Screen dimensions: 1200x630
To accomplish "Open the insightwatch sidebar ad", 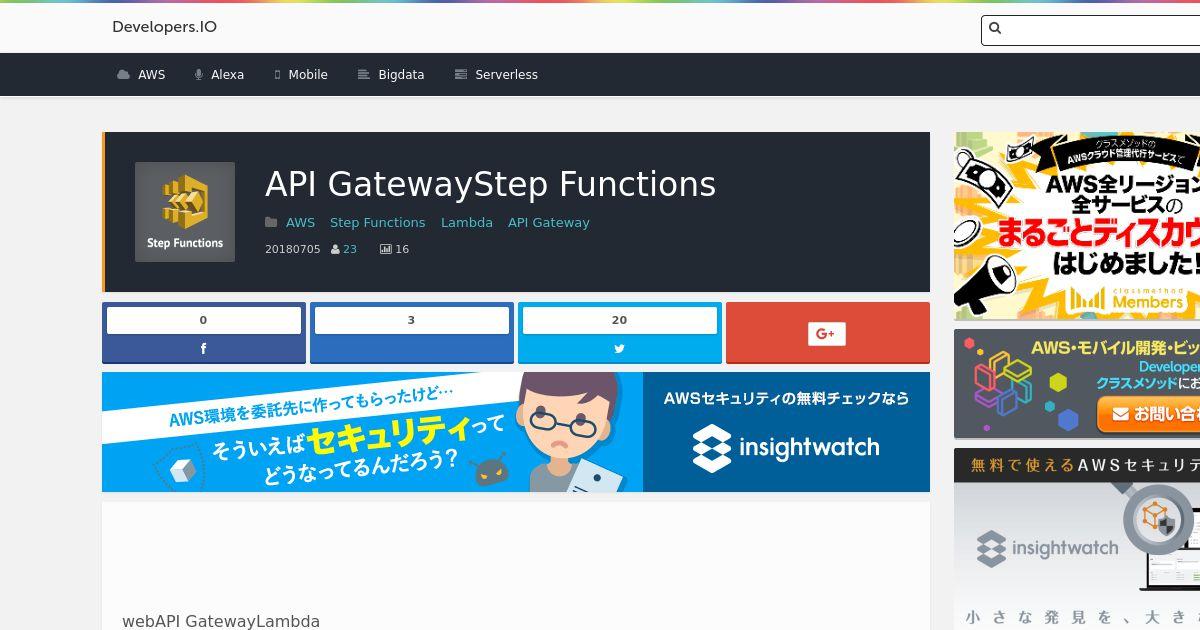I will [x=1077, y=539].
